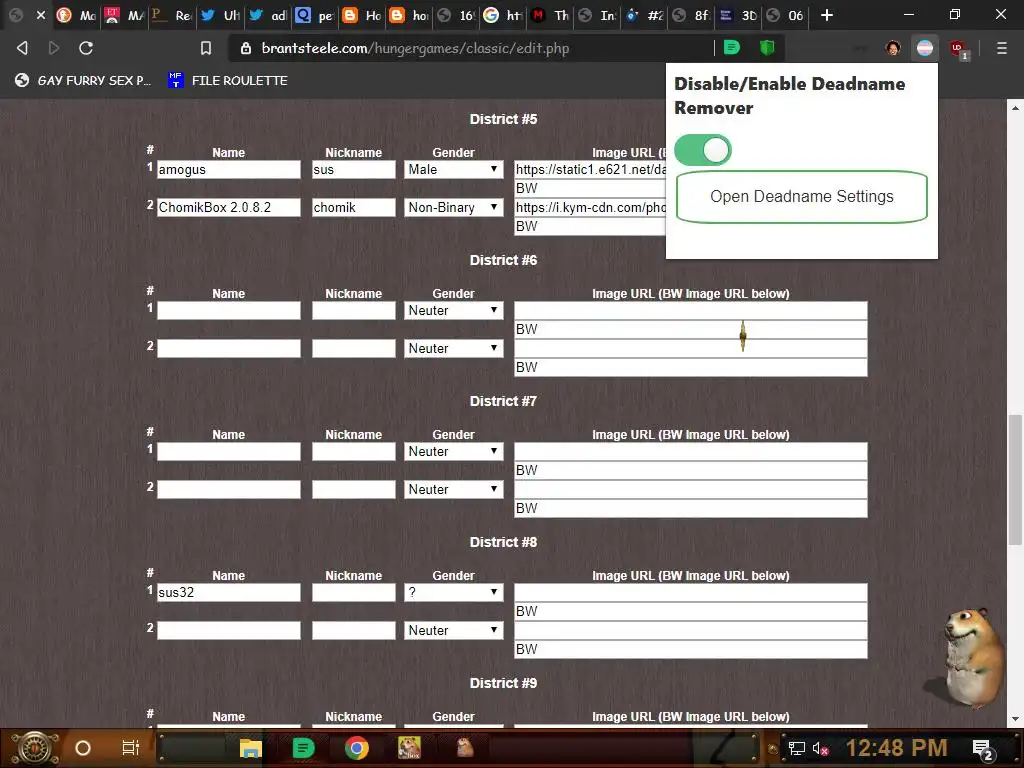Switch to the DuckDuckGo tab labeled Ma
The height and width of the screenshot is (768, 1024).
pyautogui.click(x=76, y=15)
